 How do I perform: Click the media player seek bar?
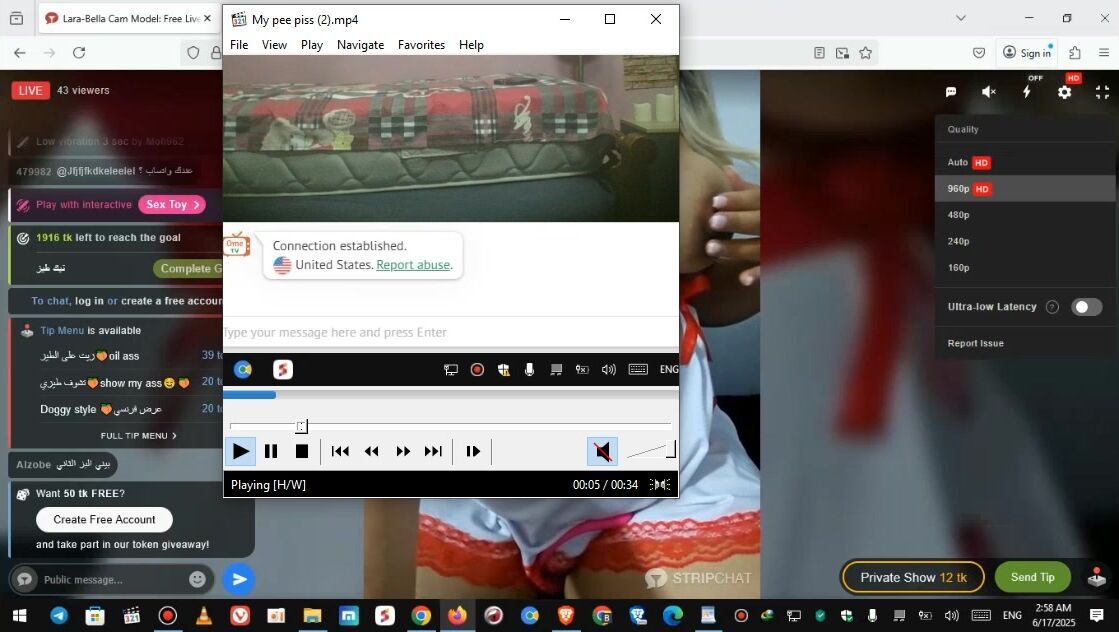tap(450, 426)
